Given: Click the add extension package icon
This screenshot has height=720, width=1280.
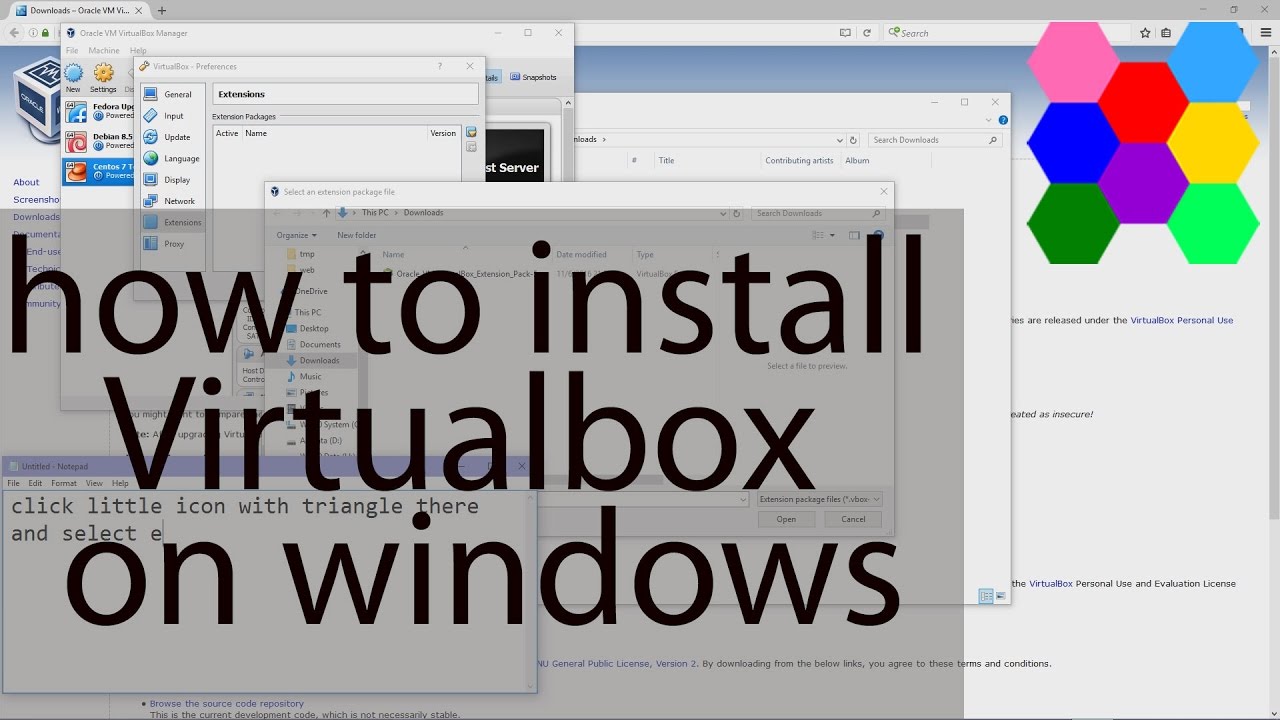Looking at the screenshot, I should coord(471,132).
